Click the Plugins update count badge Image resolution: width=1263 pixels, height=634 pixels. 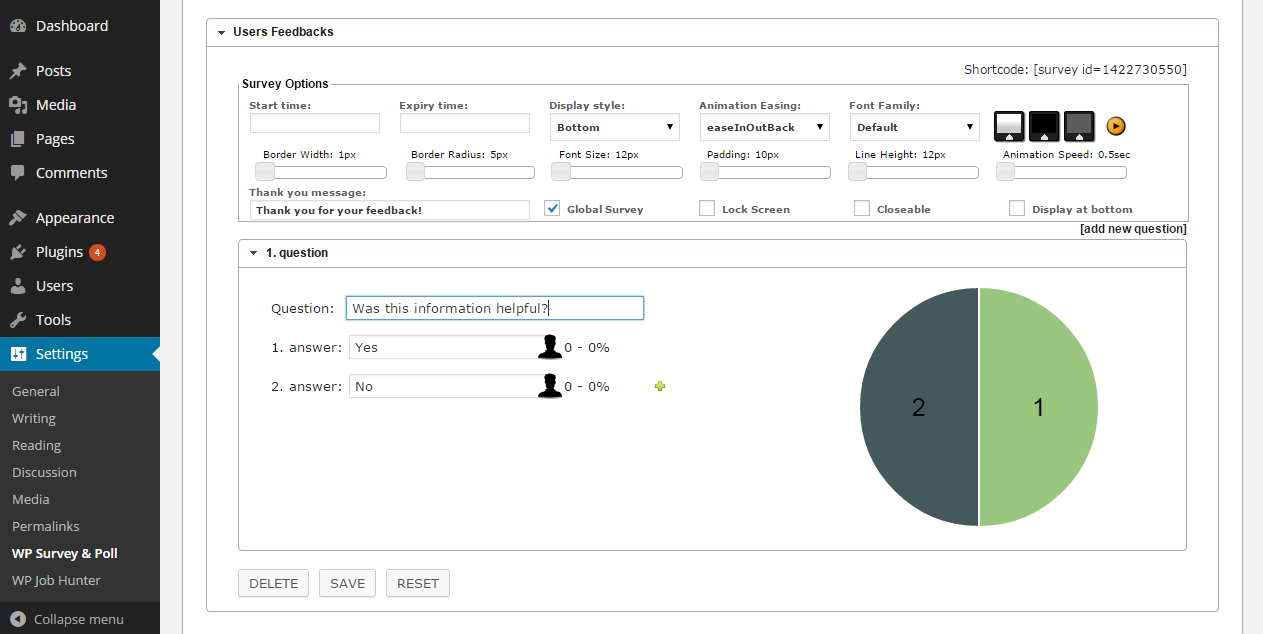point(97,252)
